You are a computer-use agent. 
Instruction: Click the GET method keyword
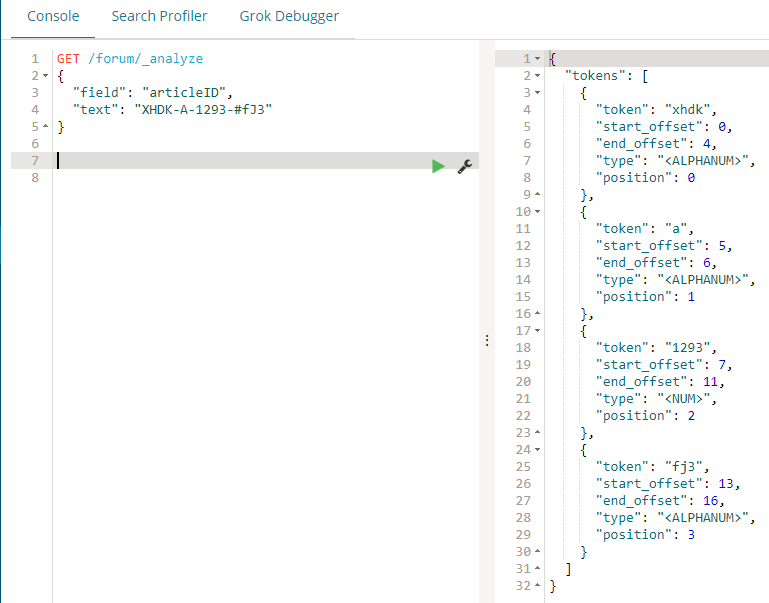pos(68,59)
